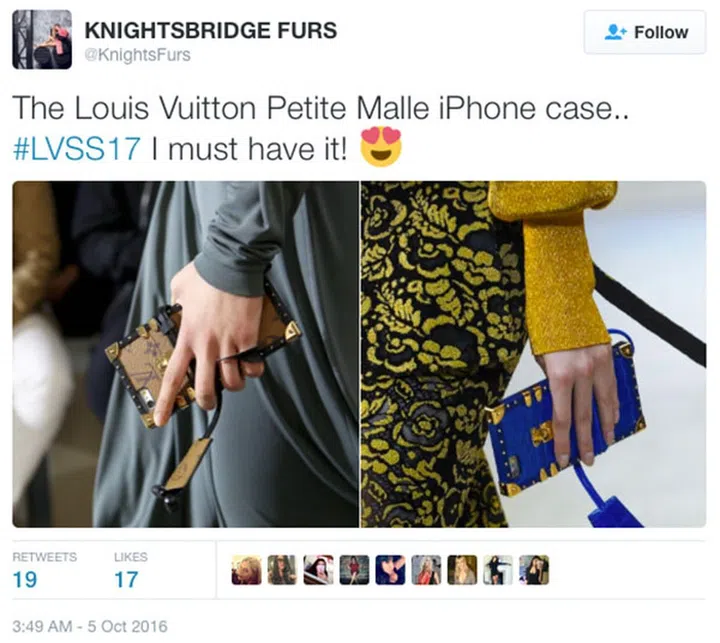Open the KNIGHTSBRIDGE FURS display name
Screen dimensions: 720x643
[x=210, y=30]
